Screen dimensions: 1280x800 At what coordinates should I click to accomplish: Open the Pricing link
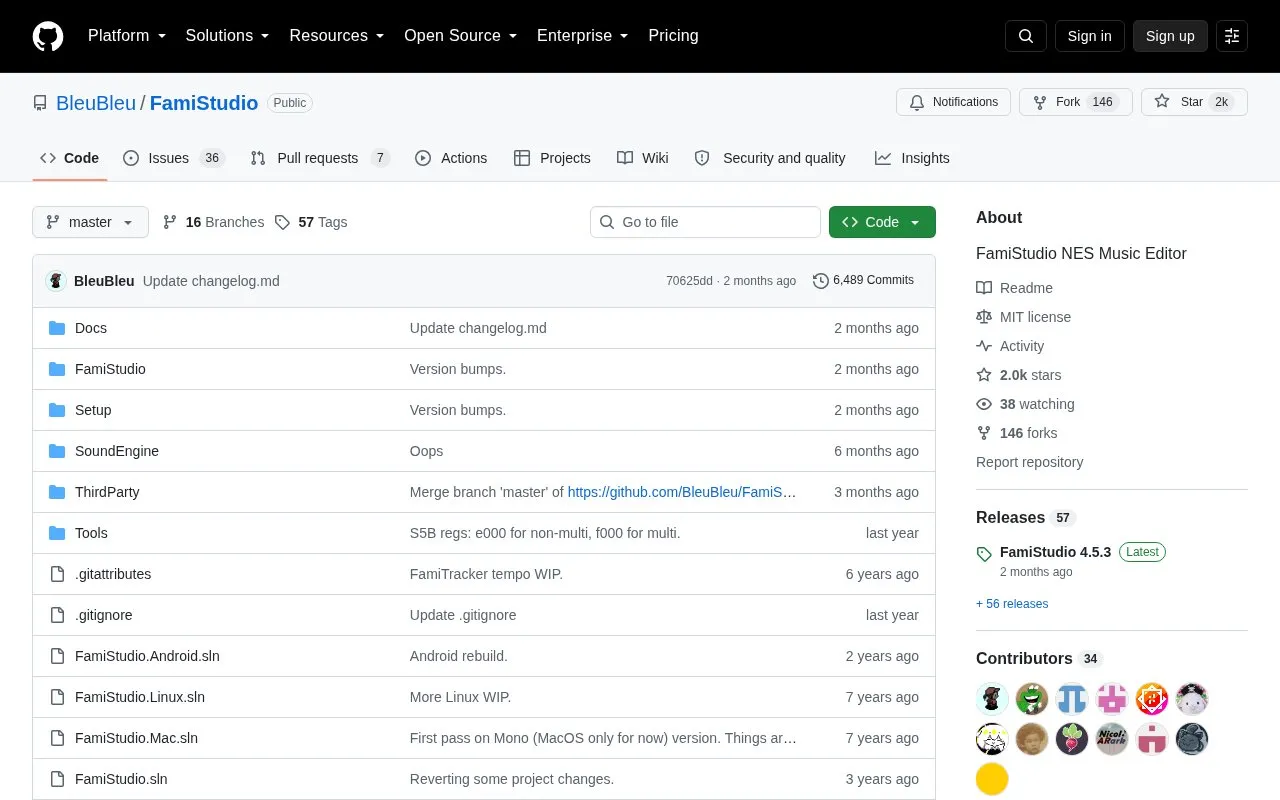(x=673, y=36)
